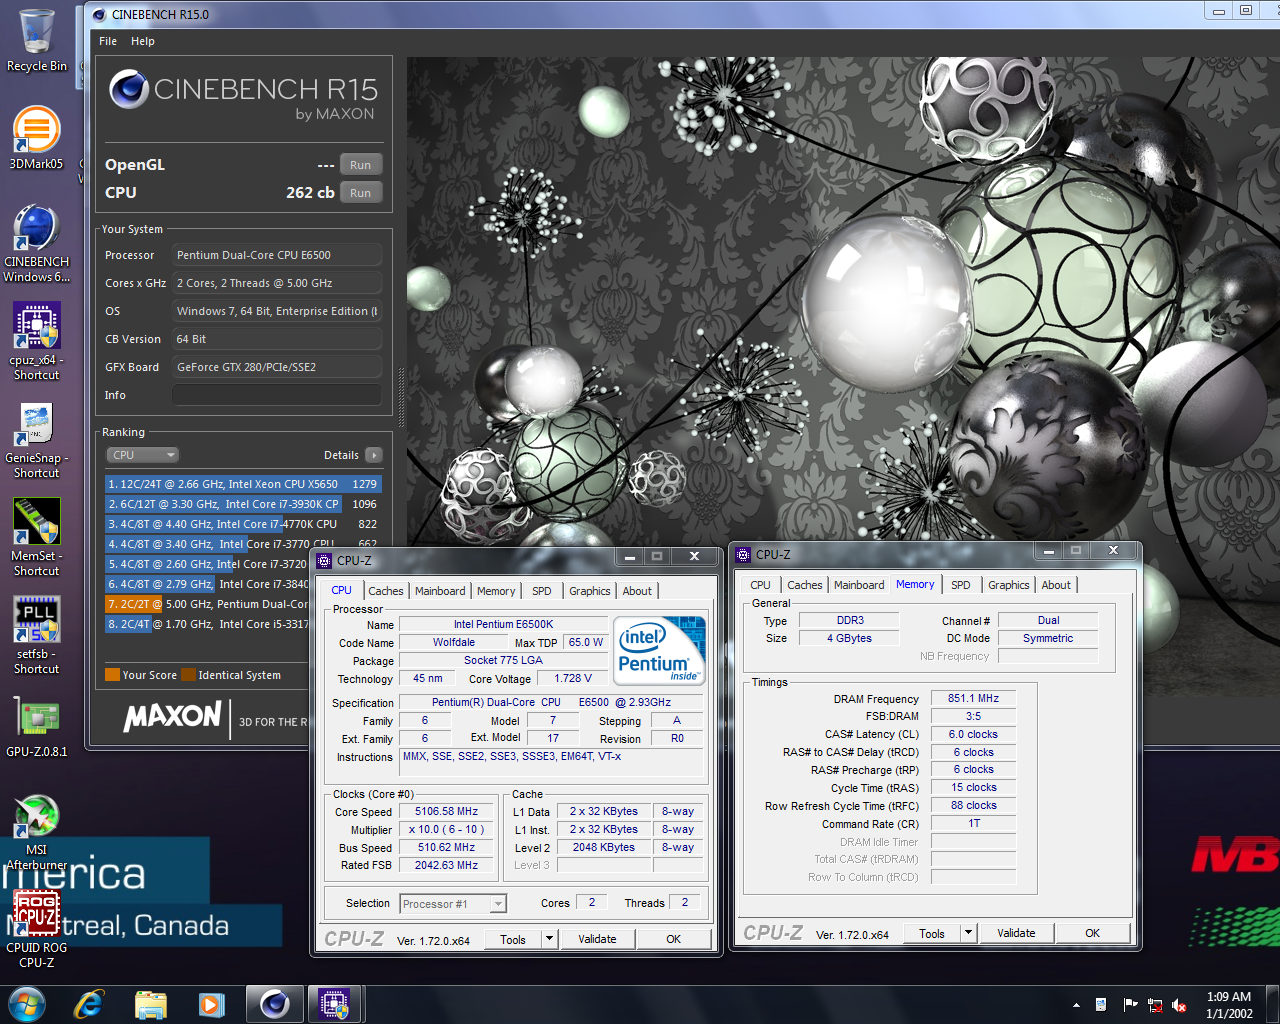Switch to the CPU-Z taskbar button
The height and width of the screenshot is (1024, 1280).
334,1004
